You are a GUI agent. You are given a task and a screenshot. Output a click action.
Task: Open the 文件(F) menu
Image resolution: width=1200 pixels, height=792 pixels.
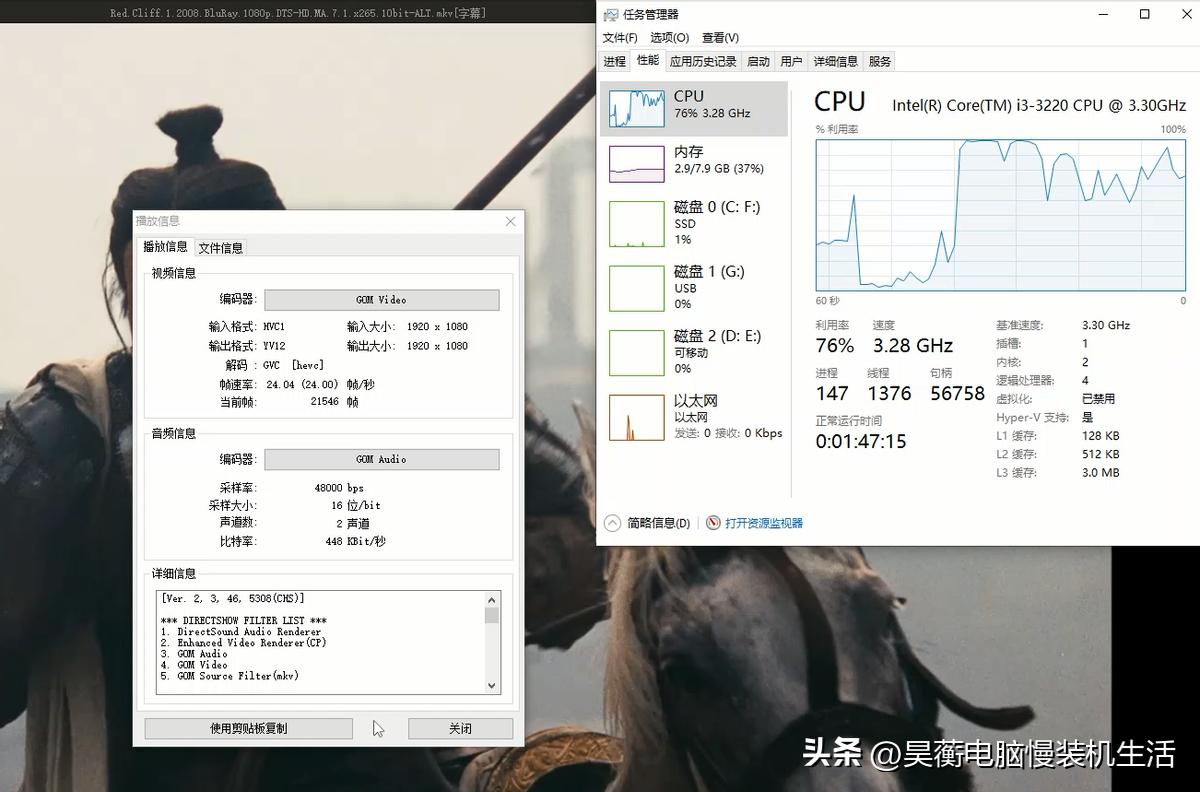[618, 37]
